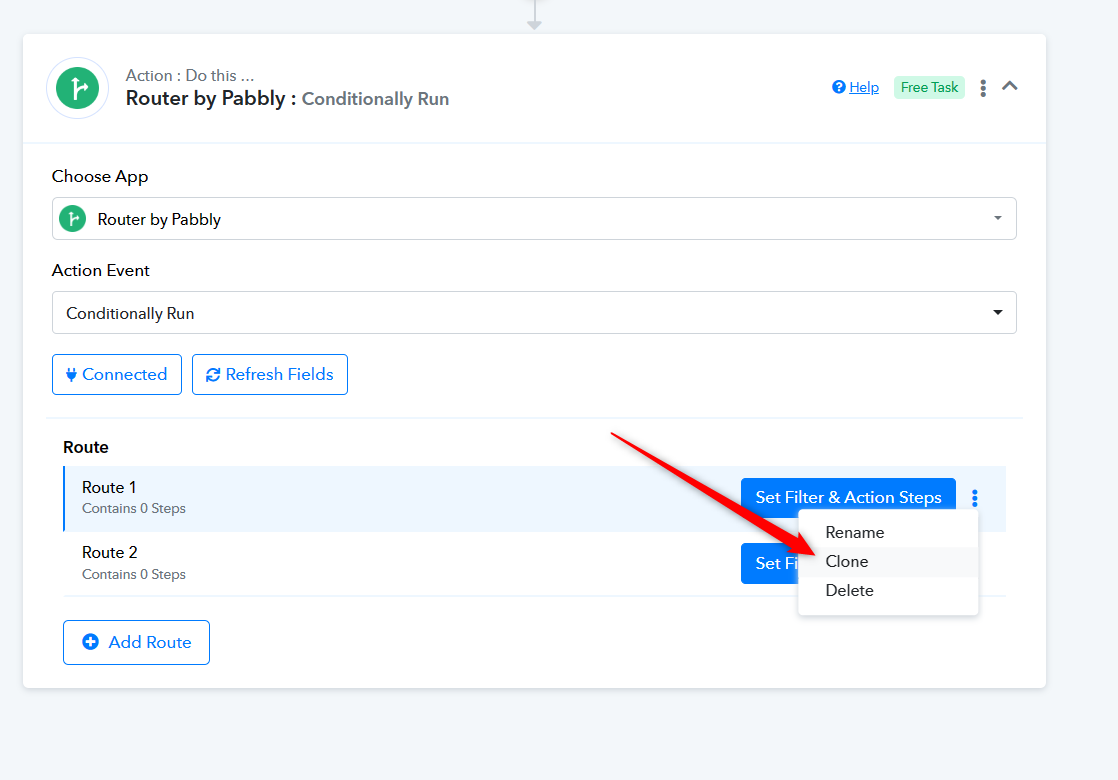Click the partially hidden Set Filter button for Route 2
Image resolution: width=1118 pixels, height=780 pixels.
[x=770, y=563]
